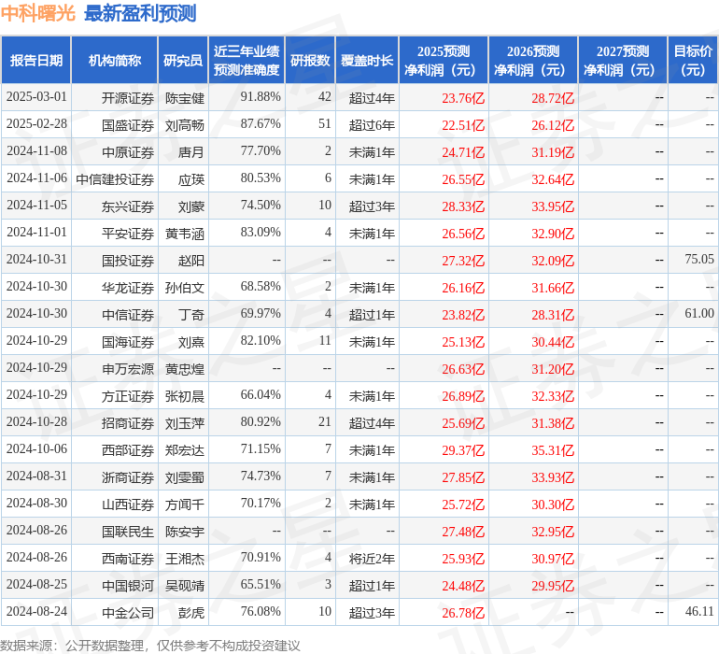Click the date 2024-10-06
Image resolution: width=719 pixels, height=654 pixels.
tap(37, 449)
